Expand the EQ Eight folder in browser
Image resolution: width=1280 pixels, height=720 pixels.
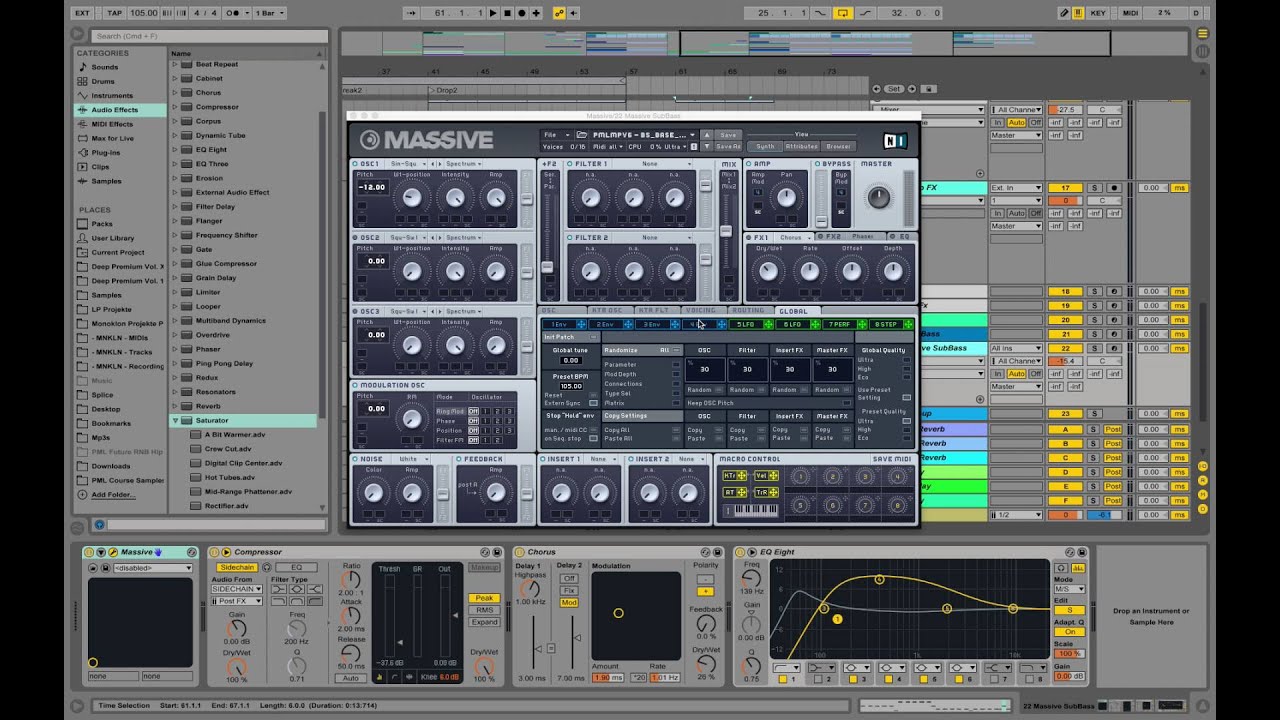coord(175,150)
